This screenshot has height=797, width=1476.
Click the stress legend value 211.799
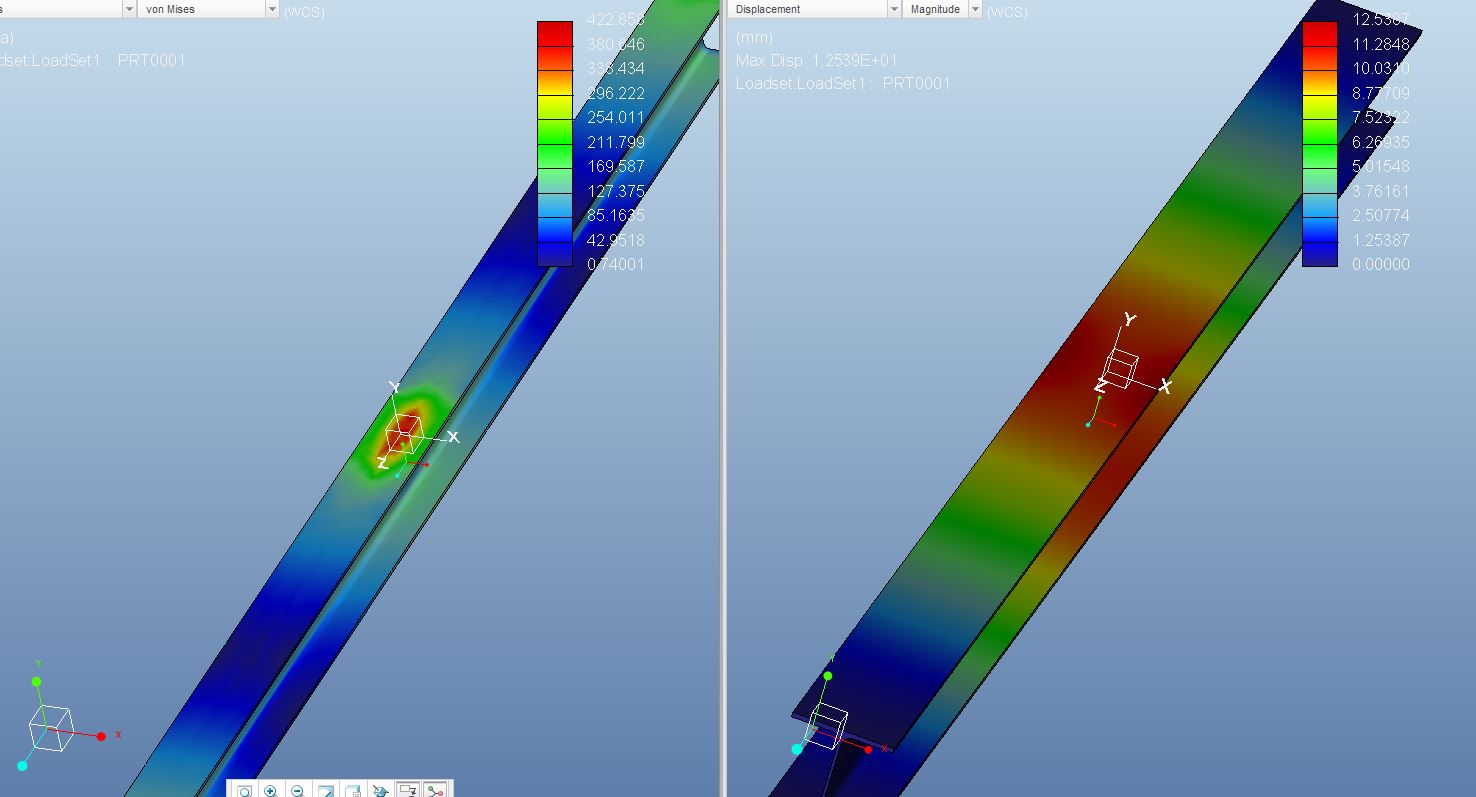coord(615,142)
